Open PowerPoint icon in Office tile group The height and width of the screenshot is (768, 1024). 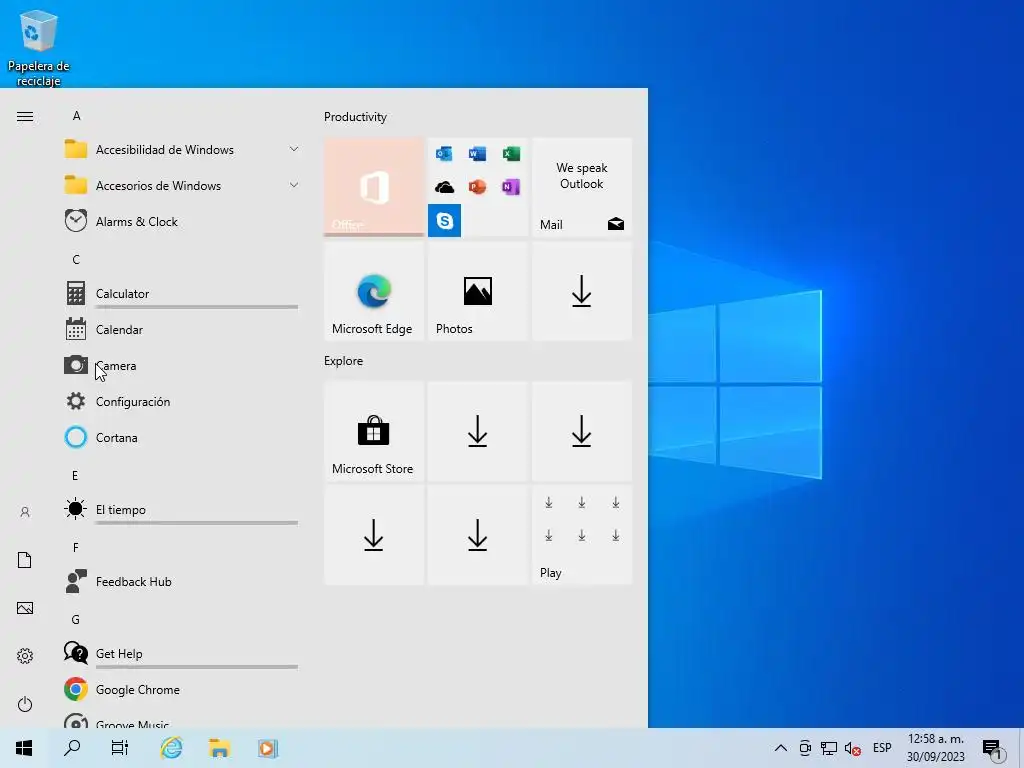click(x=477, y=187)
